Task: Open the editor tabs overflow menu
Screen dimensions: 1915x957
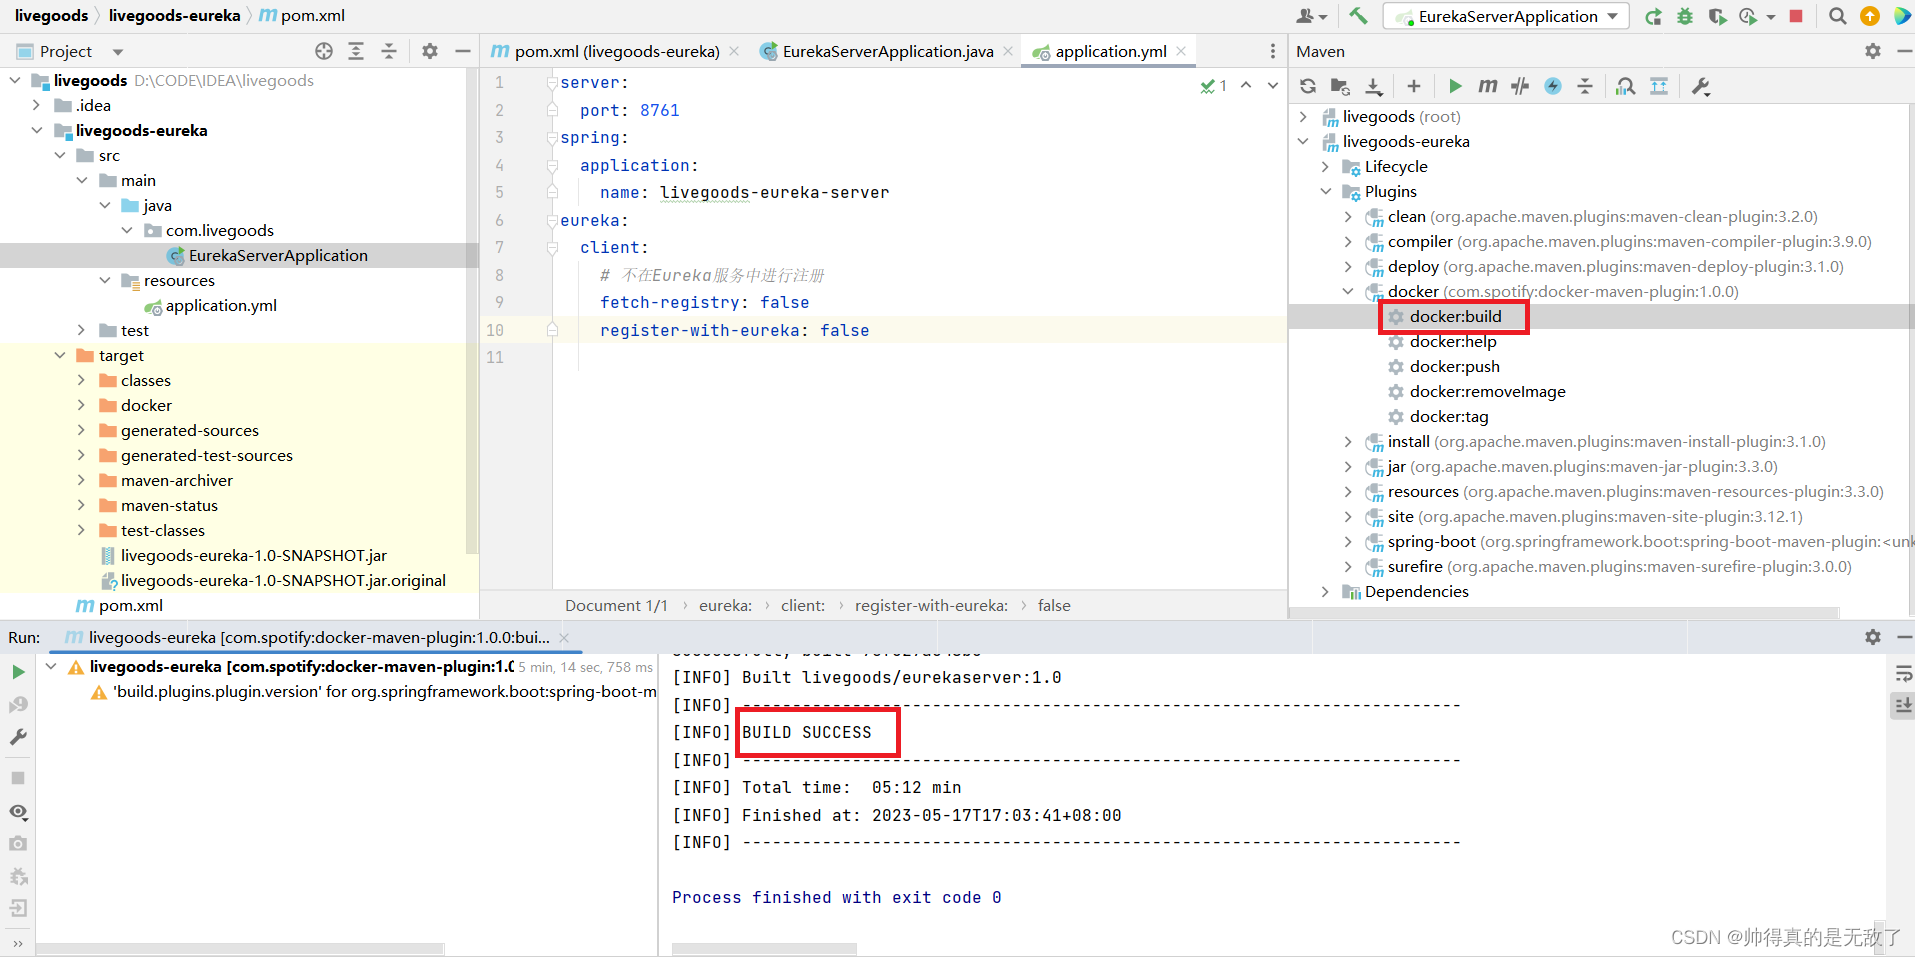Action: (1272, 51)
